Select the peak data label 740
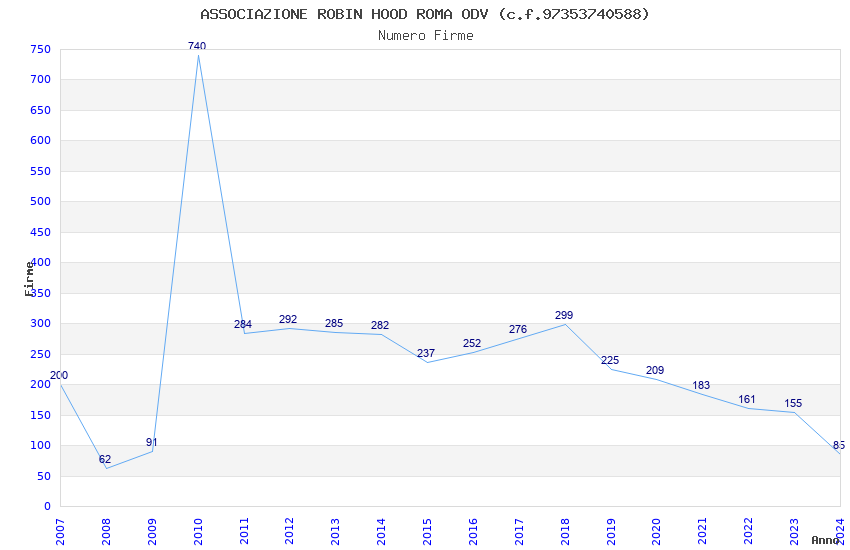This screenshot has width=850, height=550. (x=197, y=46)
